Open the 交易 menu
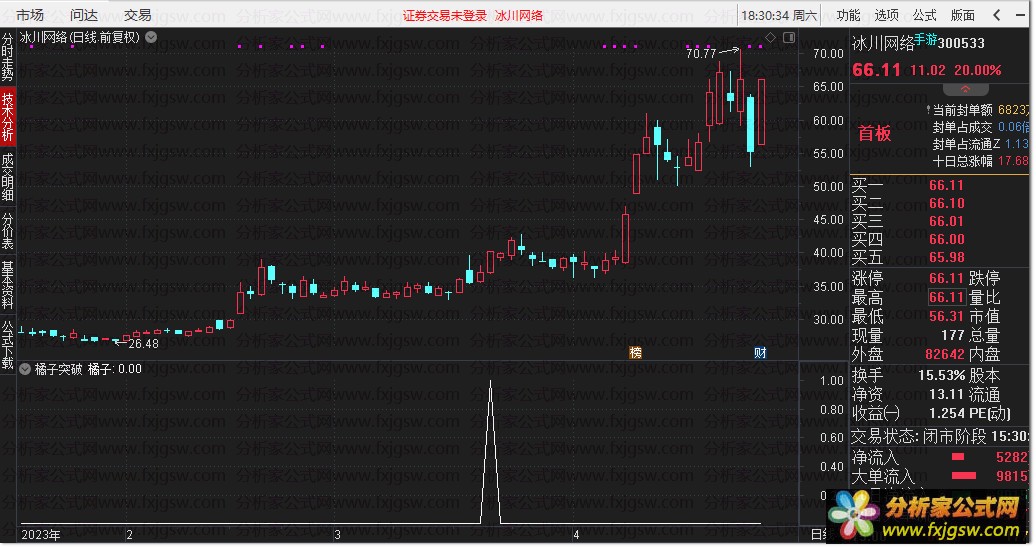This screenshot has width=1036, height=547. 137,15
